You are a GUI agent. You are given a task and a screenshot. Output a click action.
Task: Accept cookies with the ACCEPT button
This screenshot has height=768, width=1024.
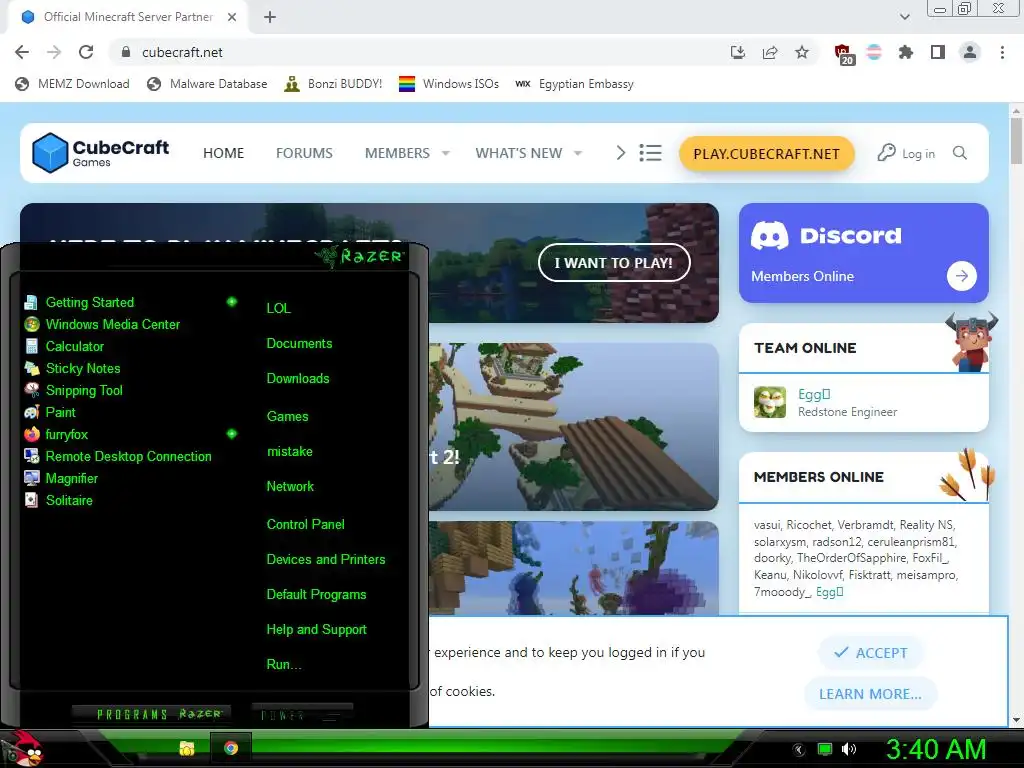tap(871, 652)
